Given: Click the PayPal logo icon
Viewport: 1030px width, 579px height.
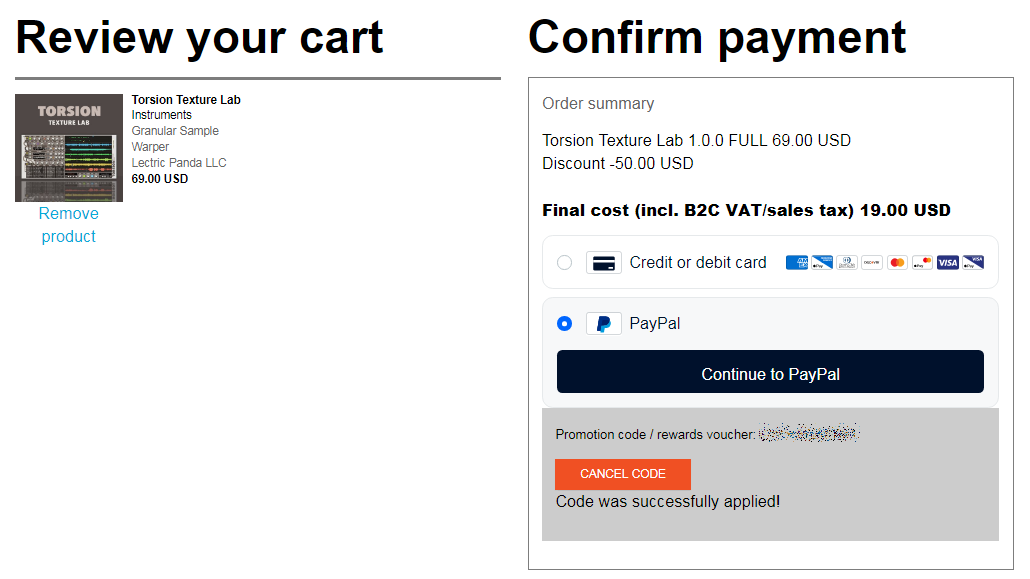Looking at the screenshot, I should pyautogui.click(x=604, y=324).
